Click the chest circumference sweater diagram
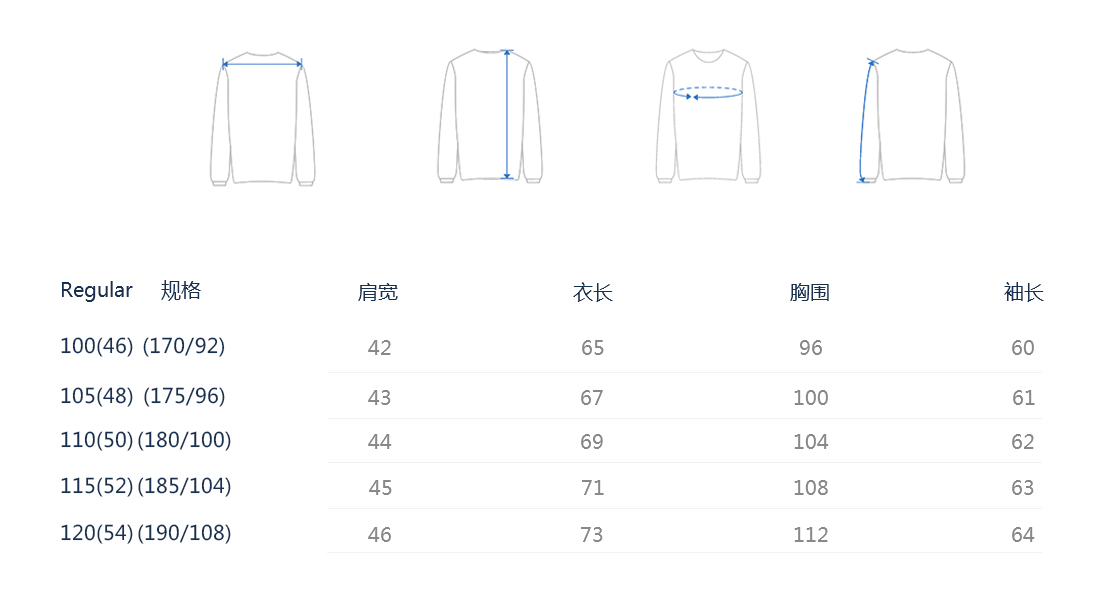Screen dimensions: 1106x603 pyautogui.click(x=708, y=116)
